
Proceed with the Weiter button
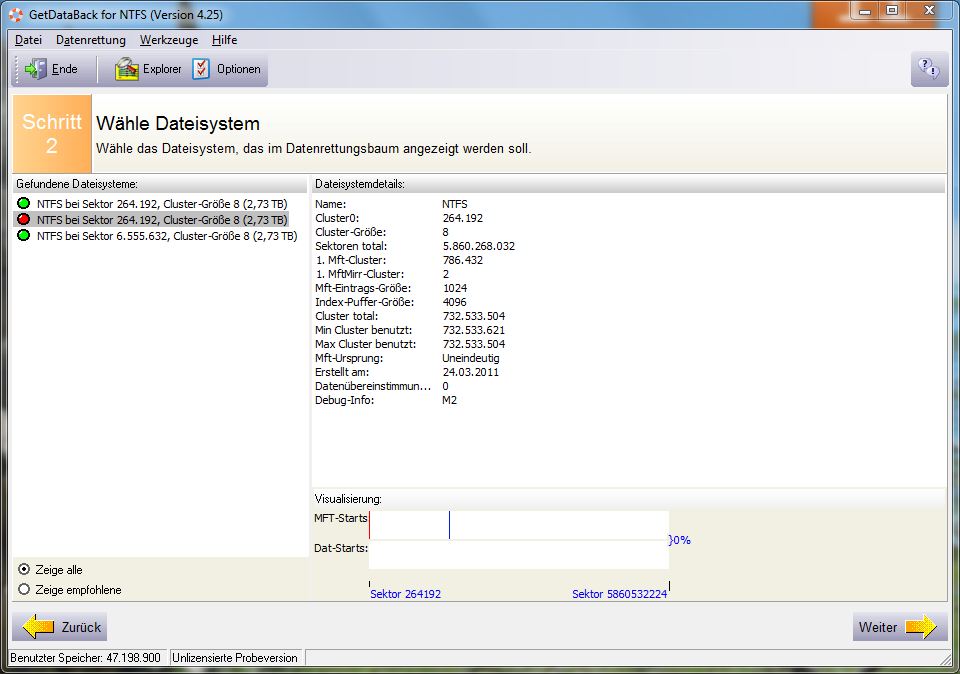[x=900, y=626]
